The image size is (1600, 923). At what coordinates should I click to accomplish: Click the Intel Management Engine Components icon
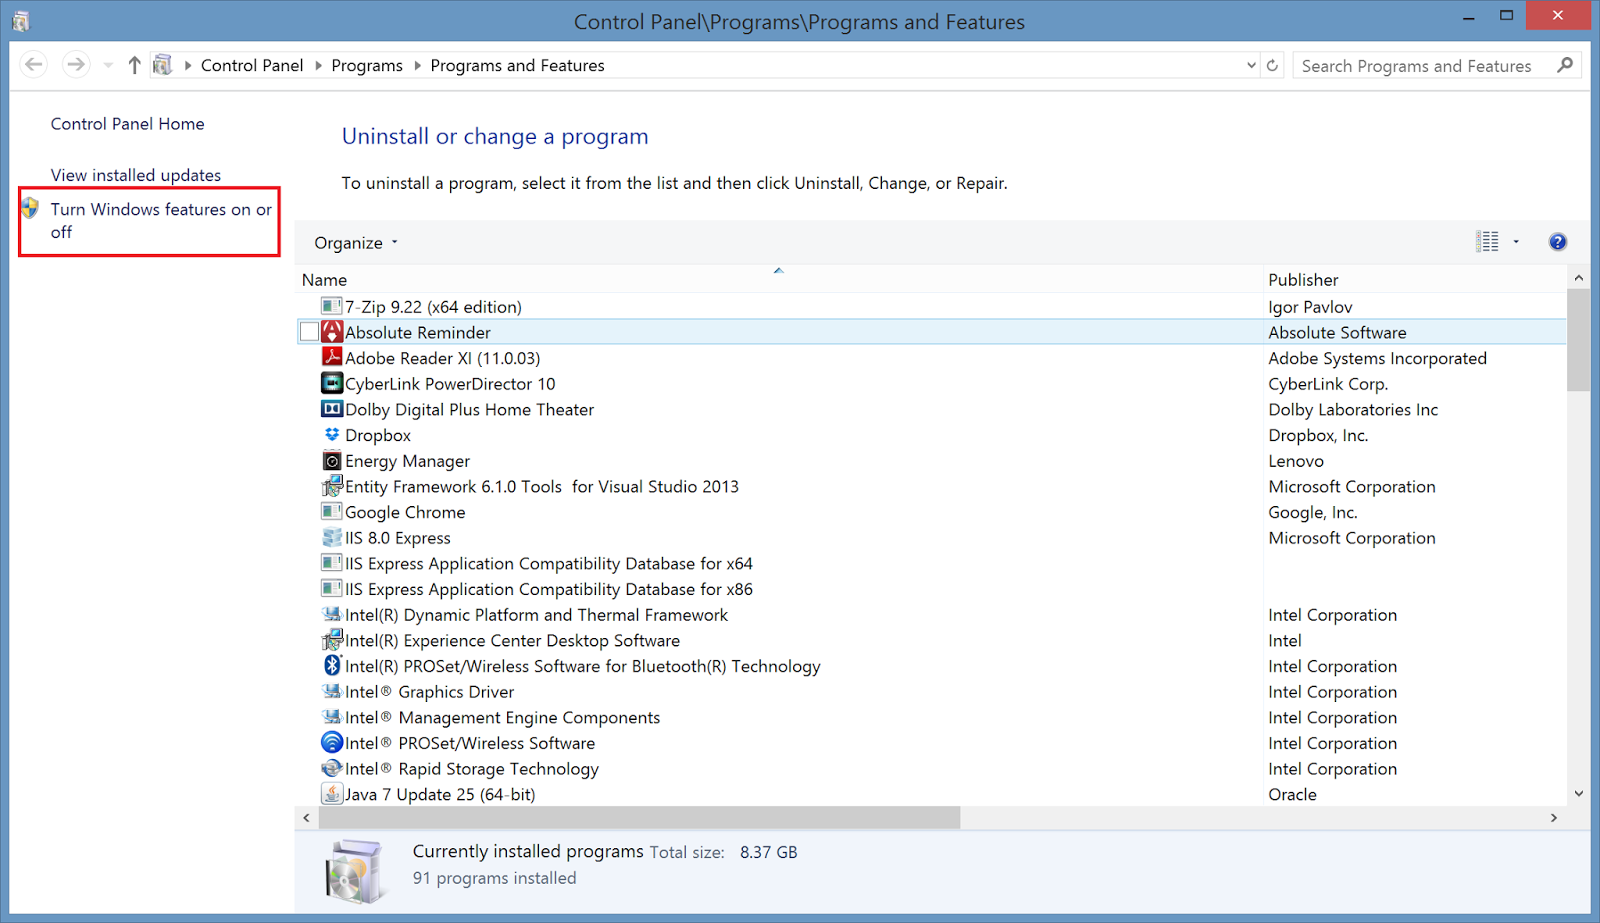[x=332, y=716]
